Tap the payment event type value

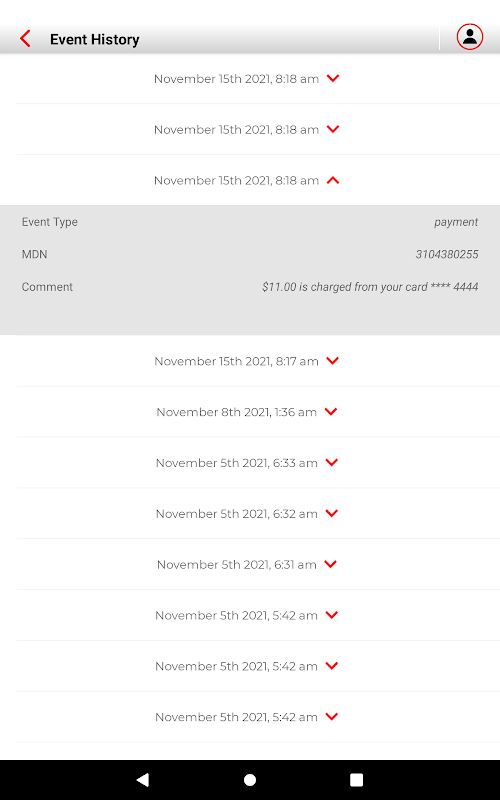(x=456, y=222)
